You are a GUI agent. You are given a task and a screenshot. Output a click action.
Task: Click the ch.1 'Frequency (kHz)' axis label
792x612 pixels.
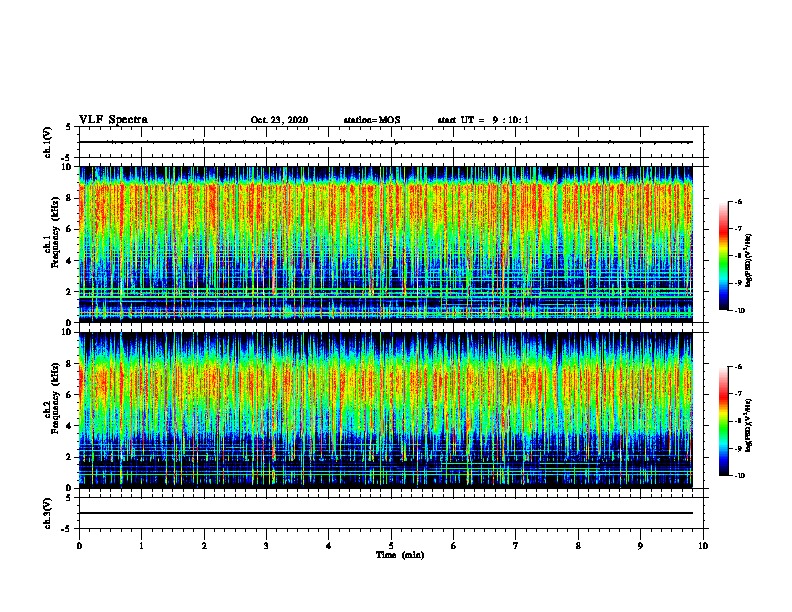(55, 232)
